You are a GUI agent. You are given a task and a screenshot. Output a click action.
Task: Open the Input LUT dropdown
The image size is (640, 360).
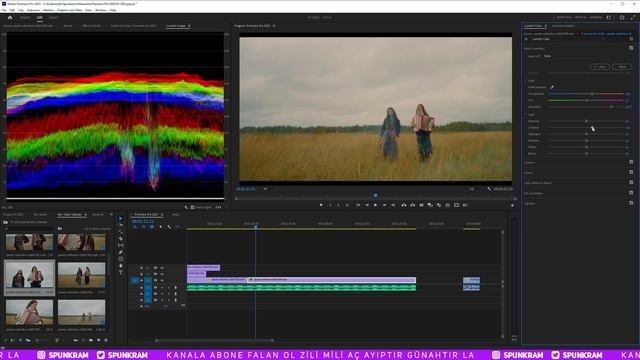coord(569,56)
